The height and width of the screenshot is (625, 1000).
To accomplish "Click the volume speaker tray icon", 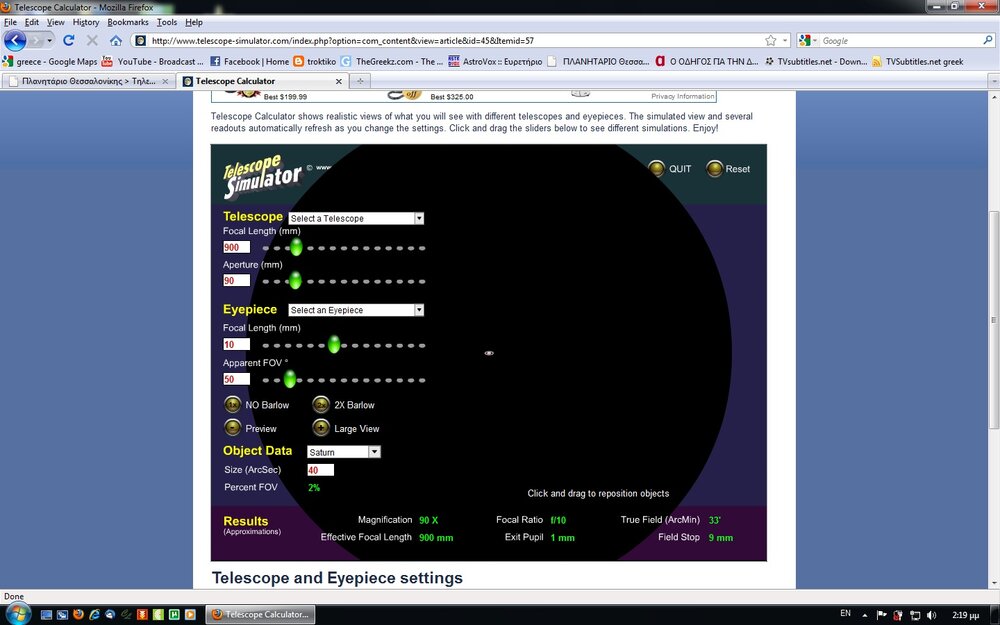I will click(931, 614).
